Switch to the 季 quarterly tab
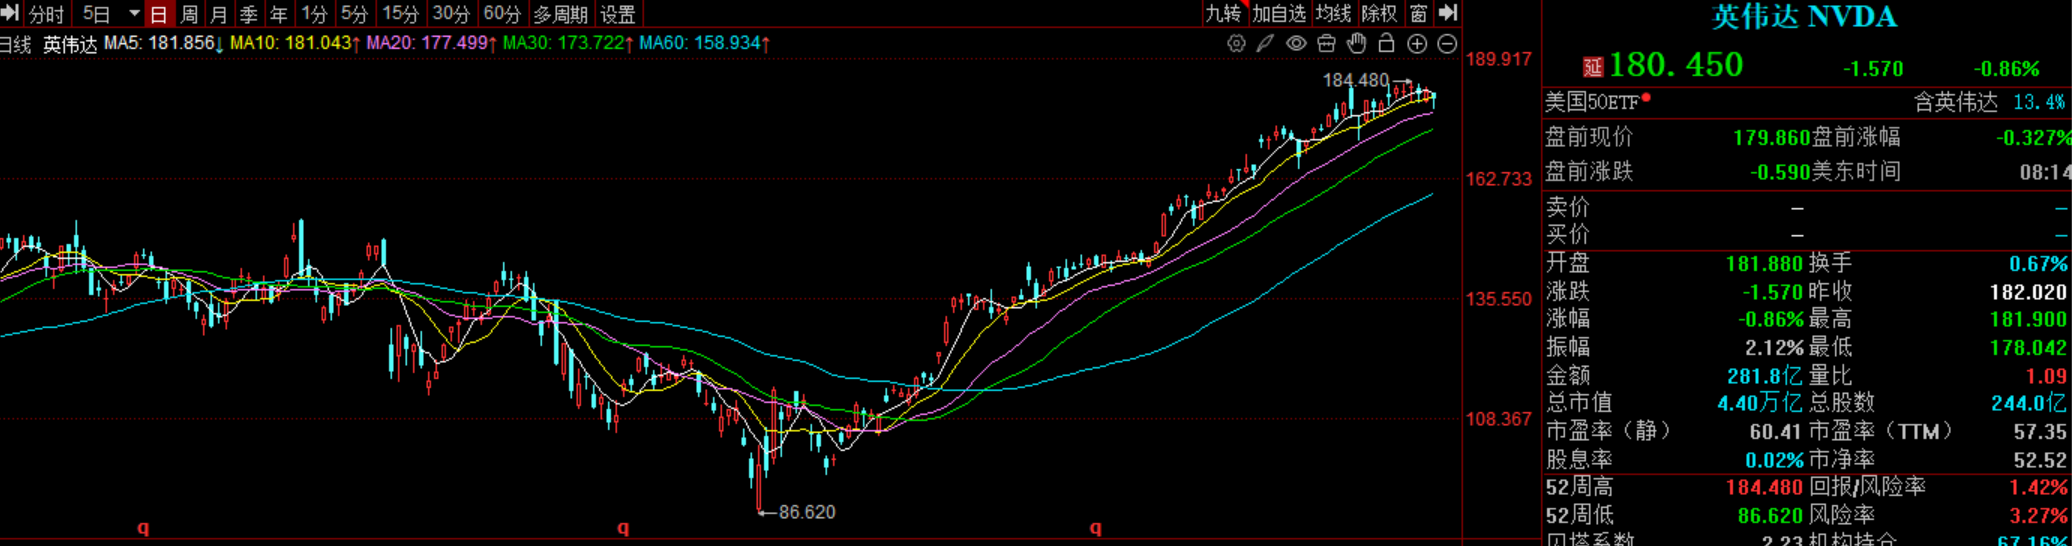This screenshot has width=2072, height=546. [x=249, y=14]
